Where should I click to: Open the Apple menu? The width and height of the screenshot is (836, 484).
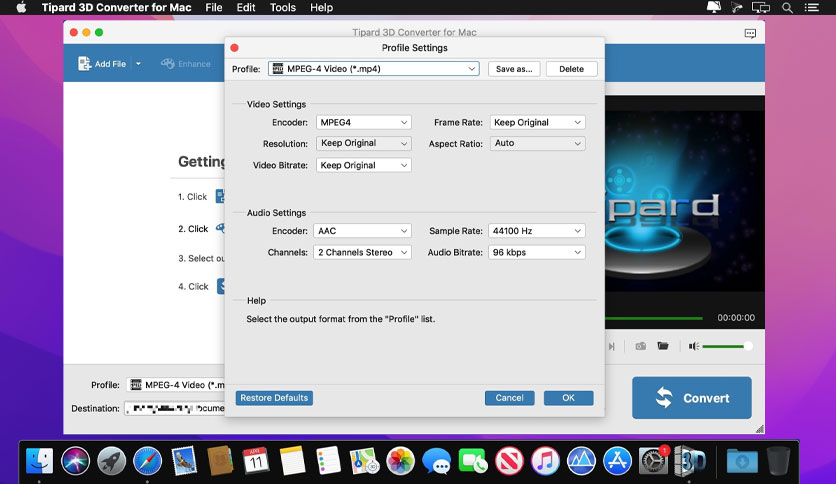[21, 7]
